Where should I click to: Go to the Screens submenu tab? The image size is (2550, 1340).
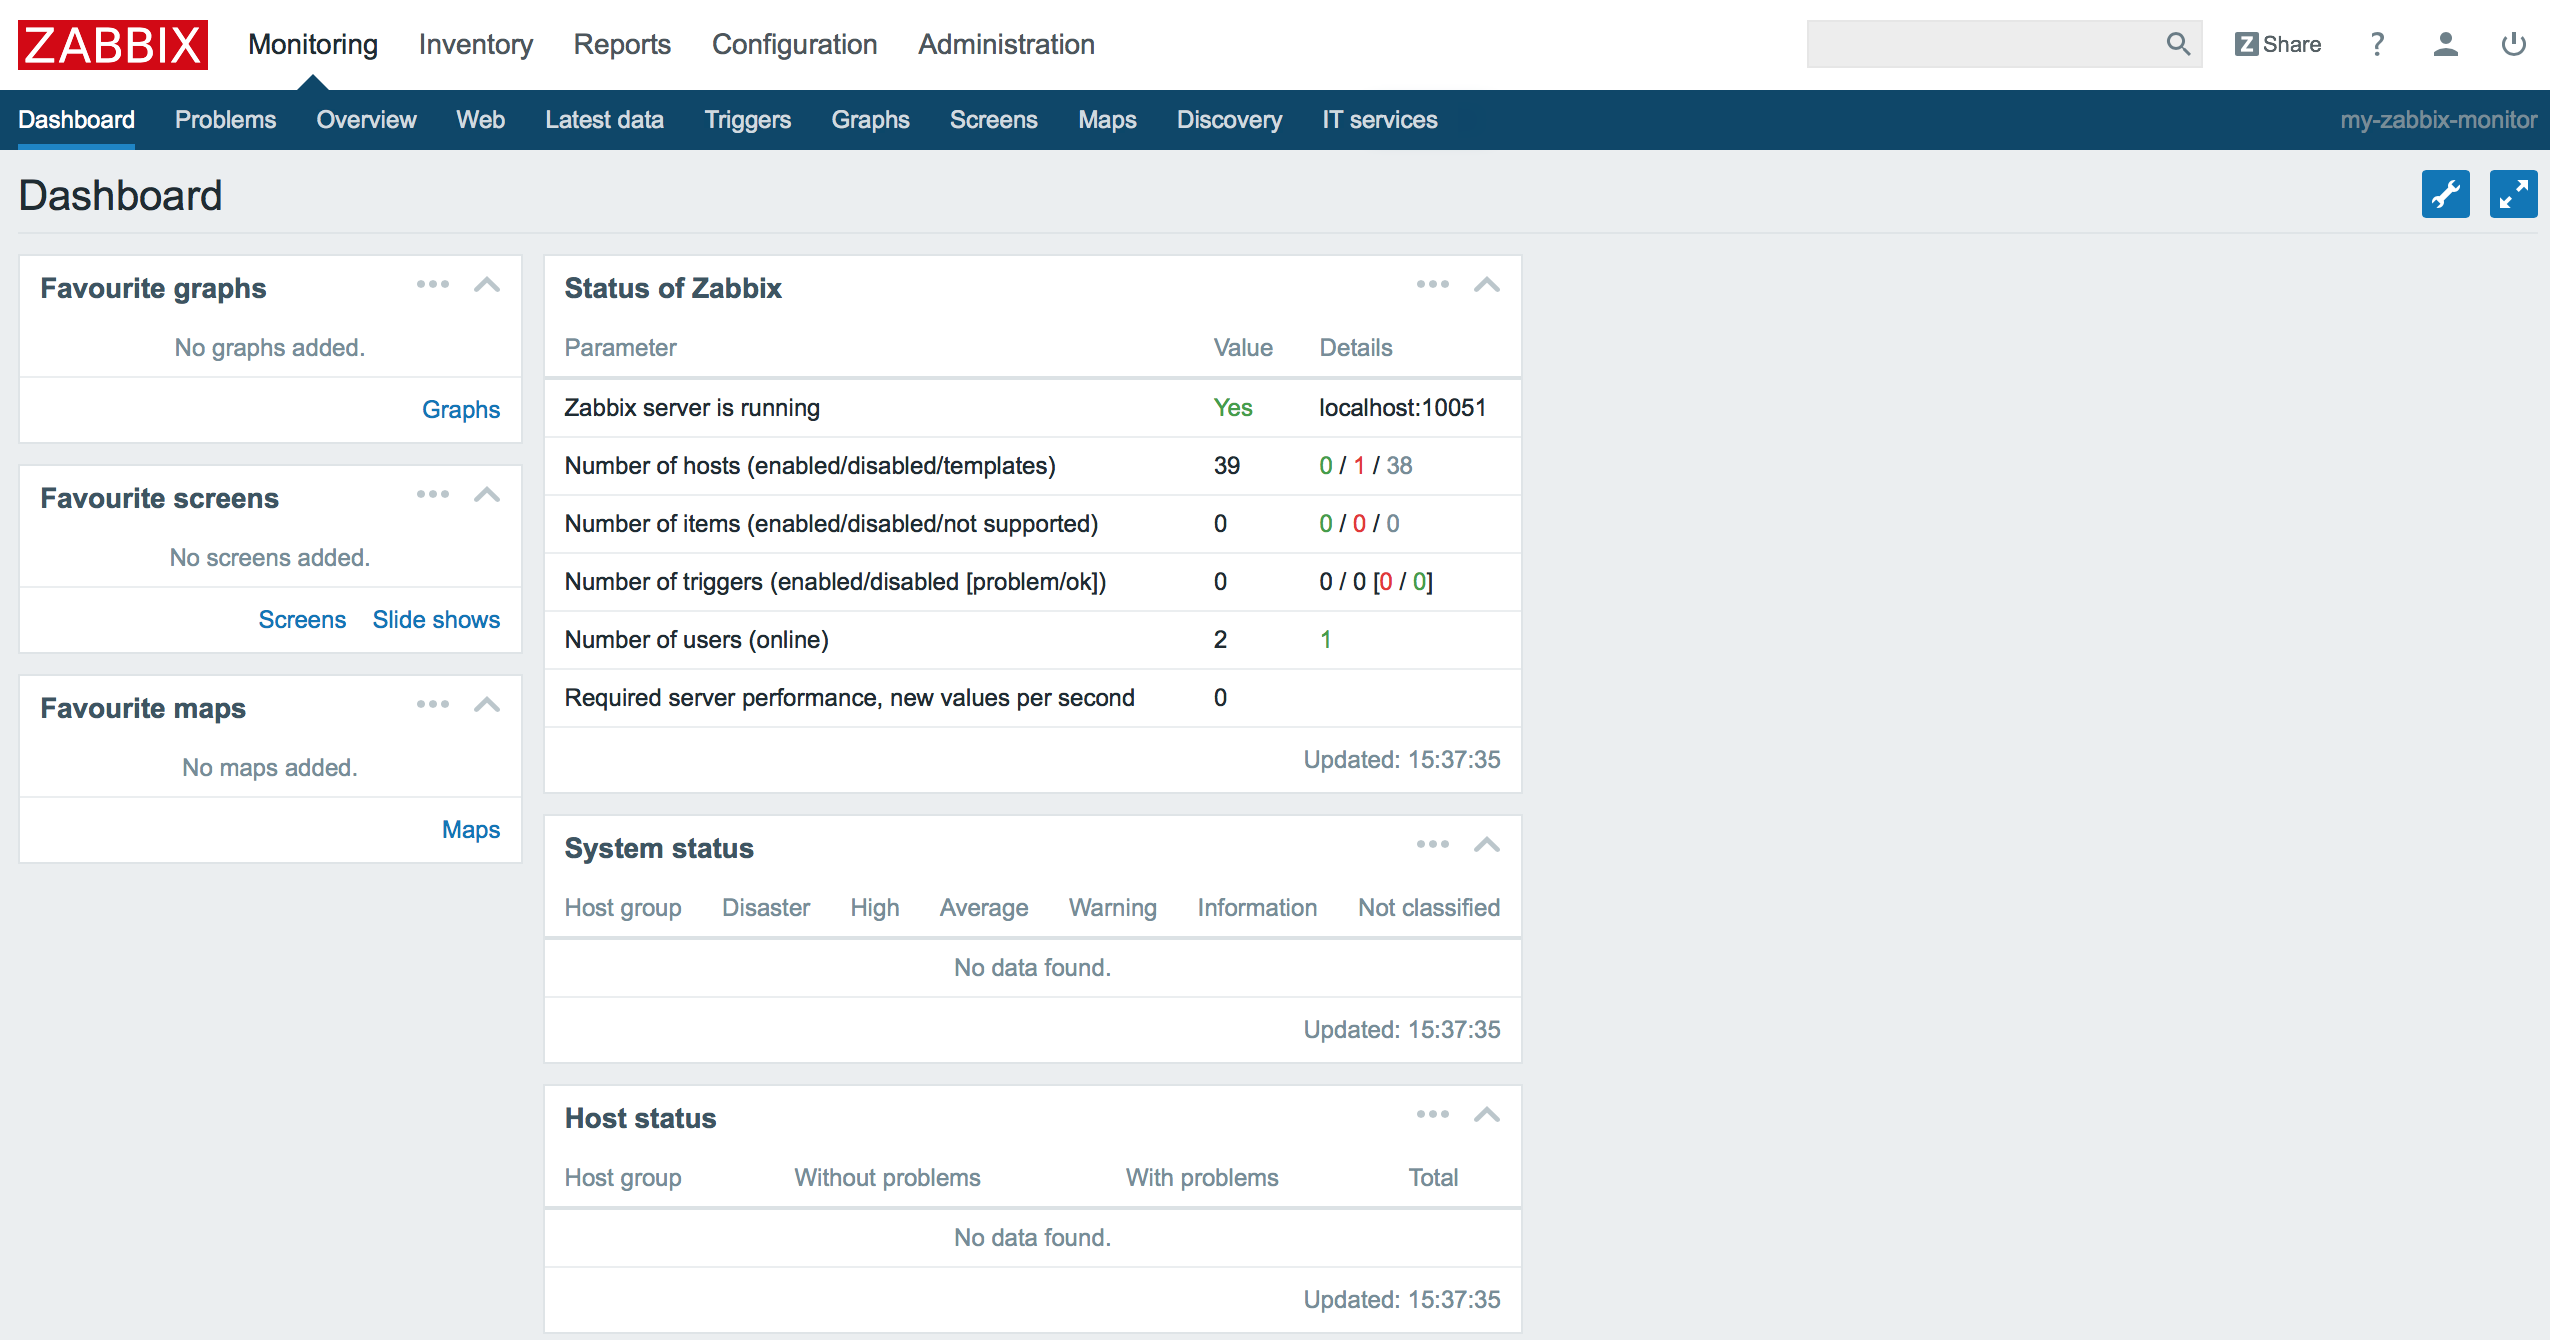(994, 120)
